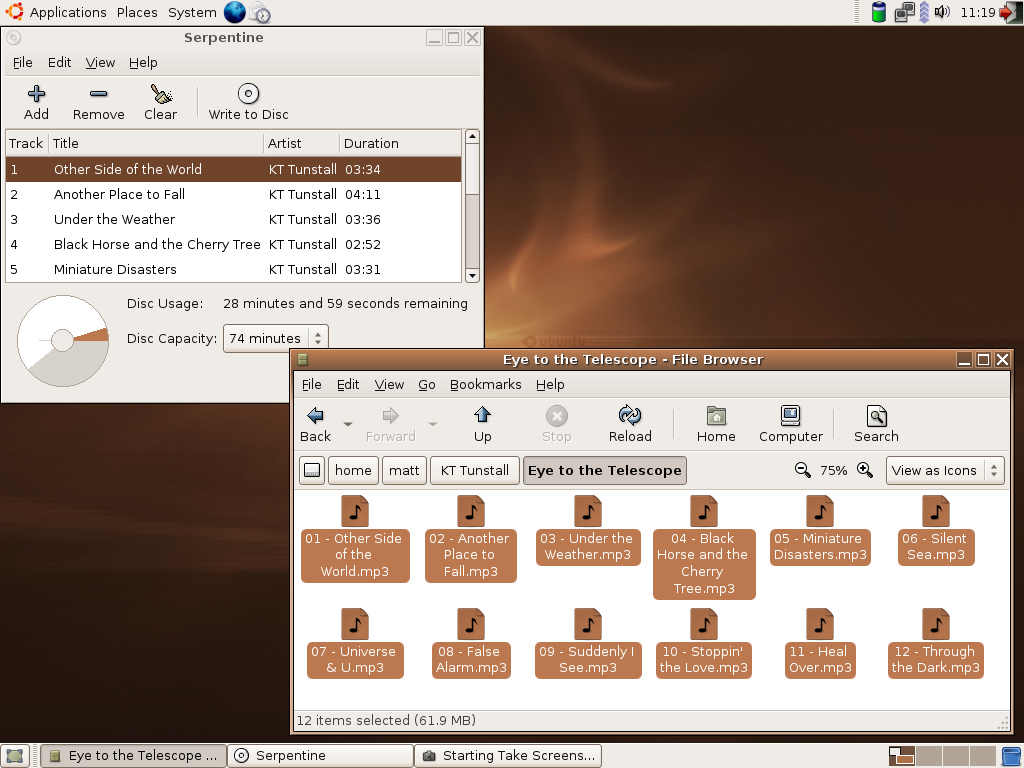Select file 10 - Stoppin' the Love.mp3
Viewport: 1024px width, 768px height.
point(703,643)
